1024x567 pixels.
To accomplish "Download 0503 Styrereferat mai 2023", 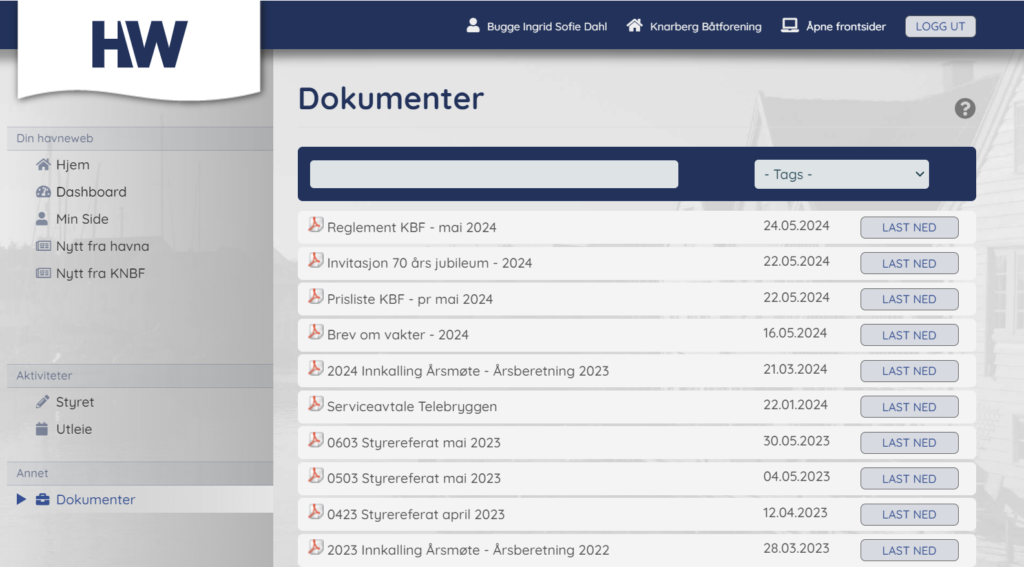I will (x=909, y=479).
